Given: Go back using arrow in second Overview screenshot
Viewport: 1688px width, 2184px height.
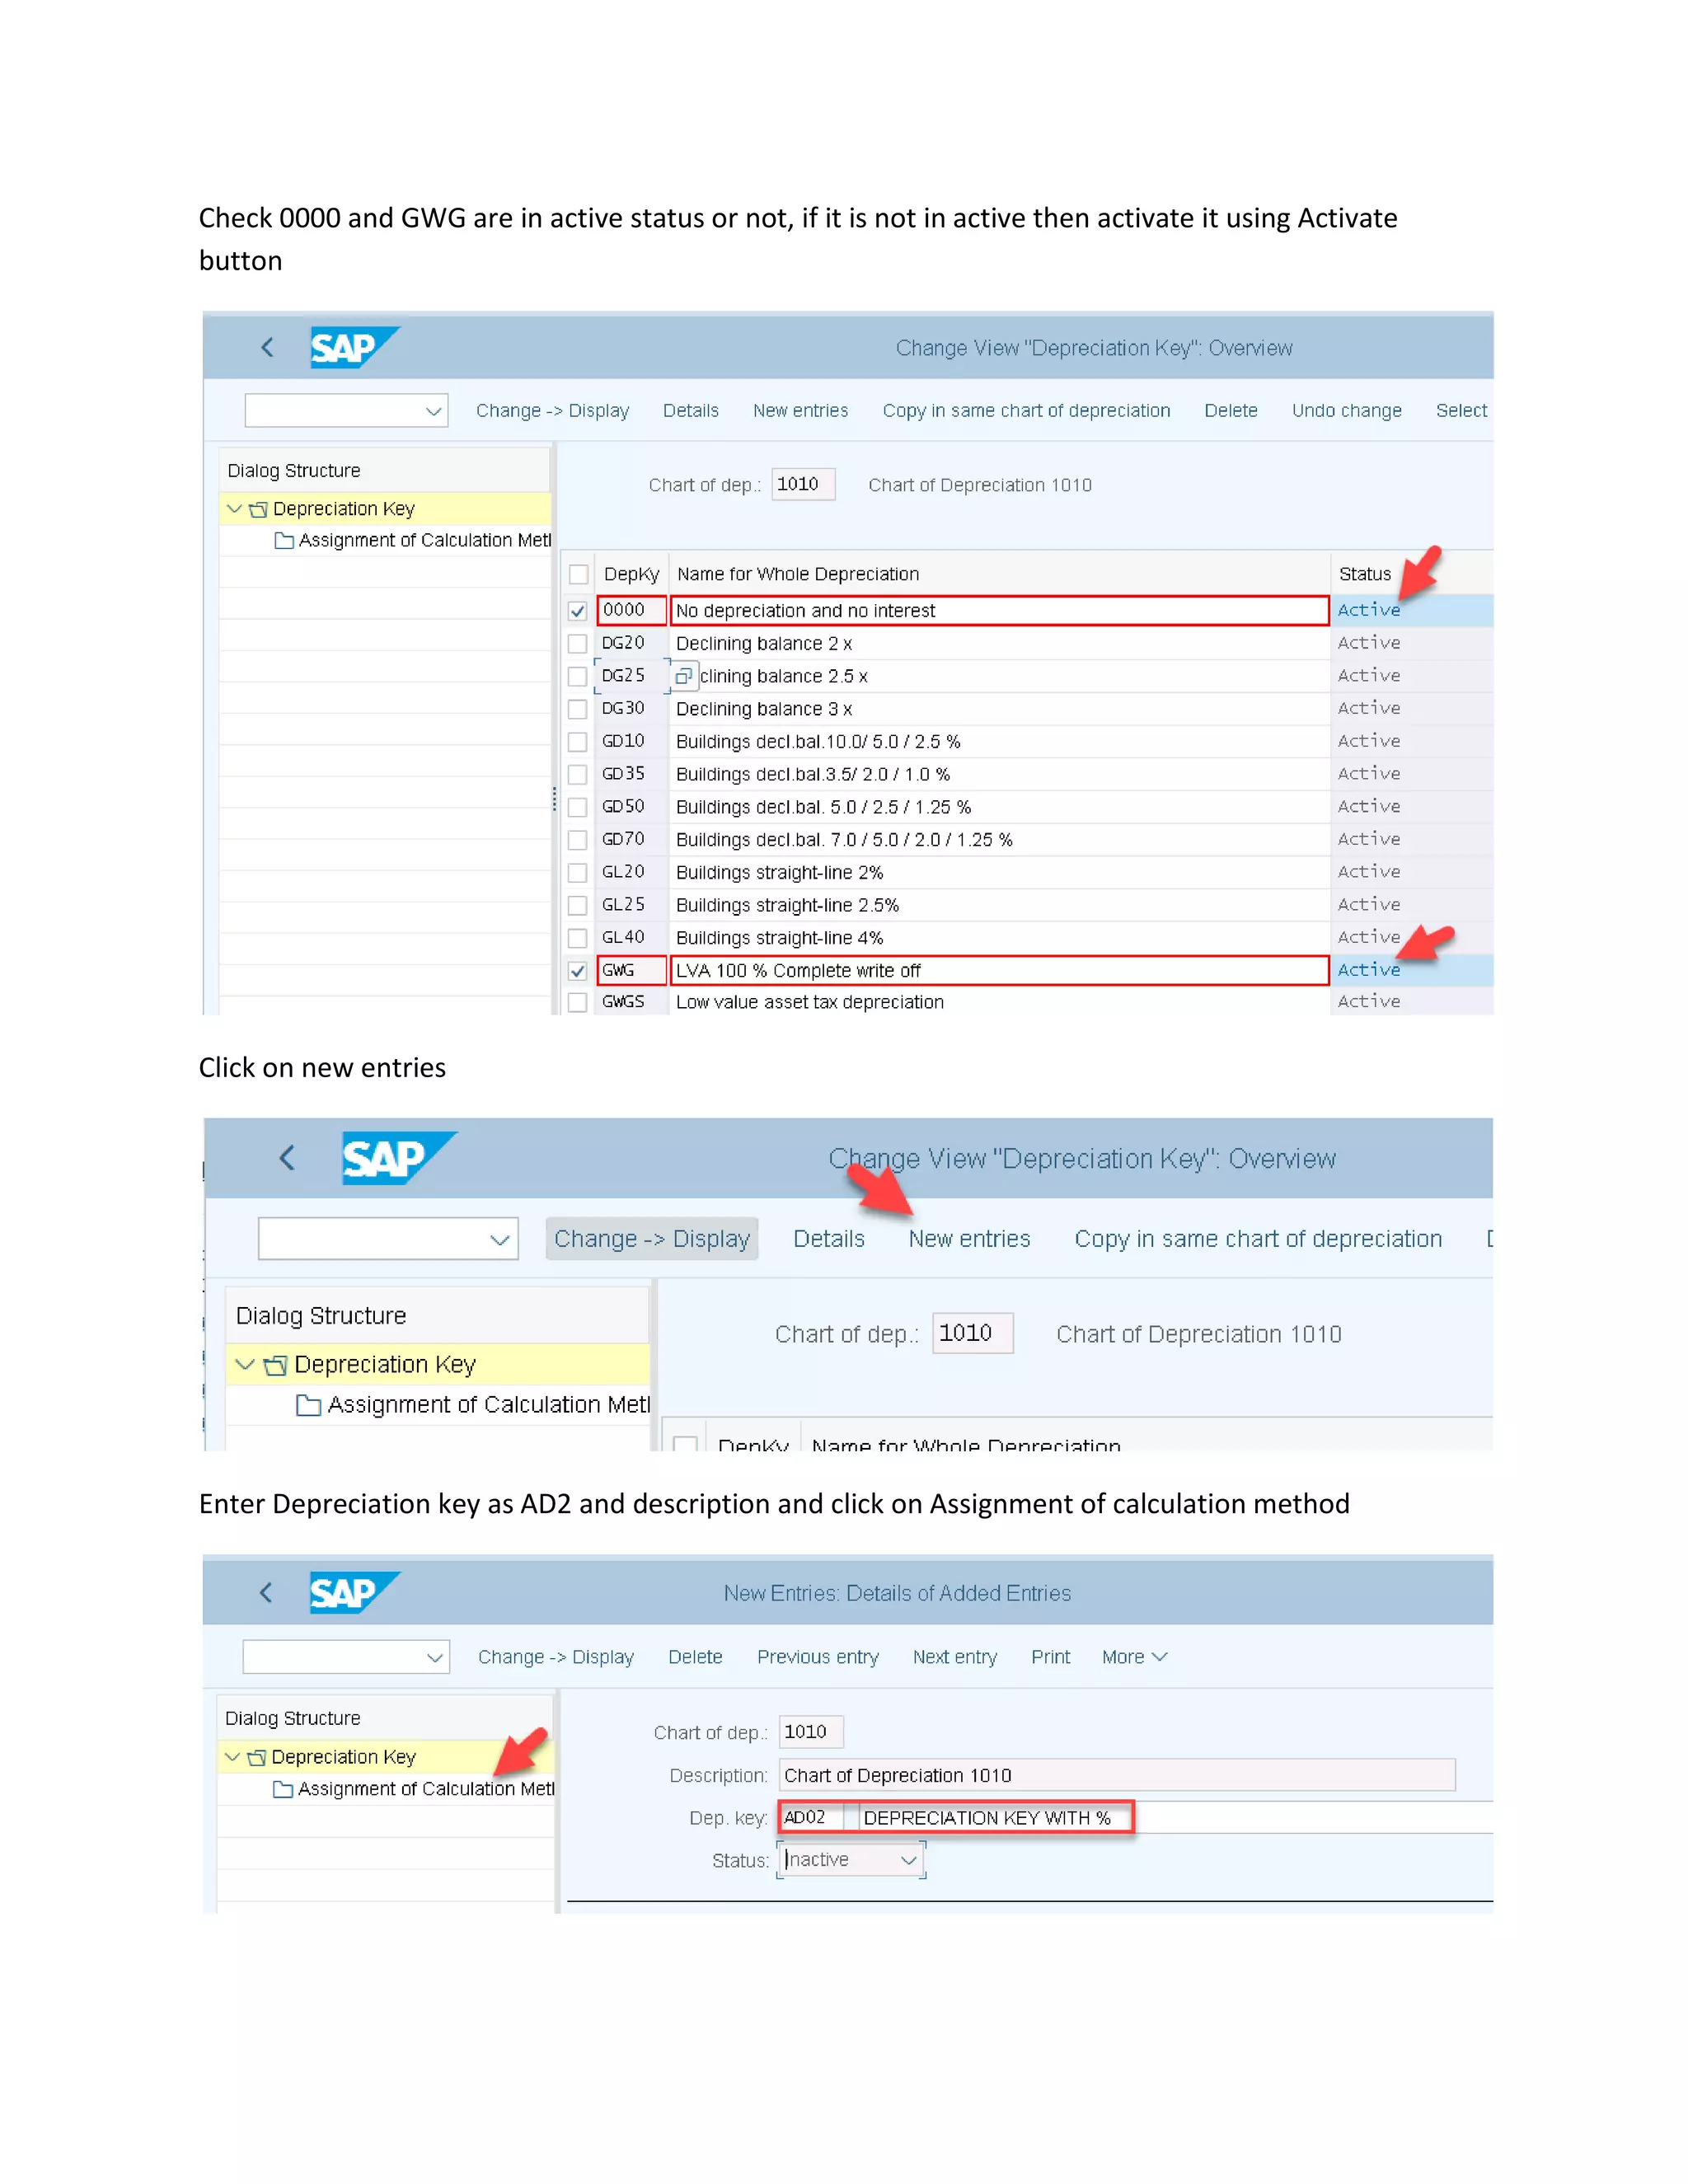Looking at the screenshot, I should 287,1158.
